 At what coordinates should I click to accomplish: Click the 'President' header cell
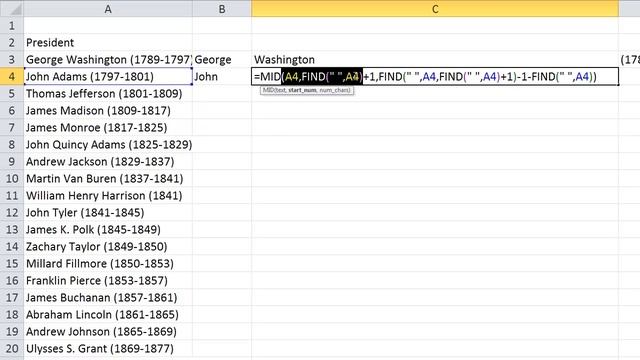click(x=108, y=42)
